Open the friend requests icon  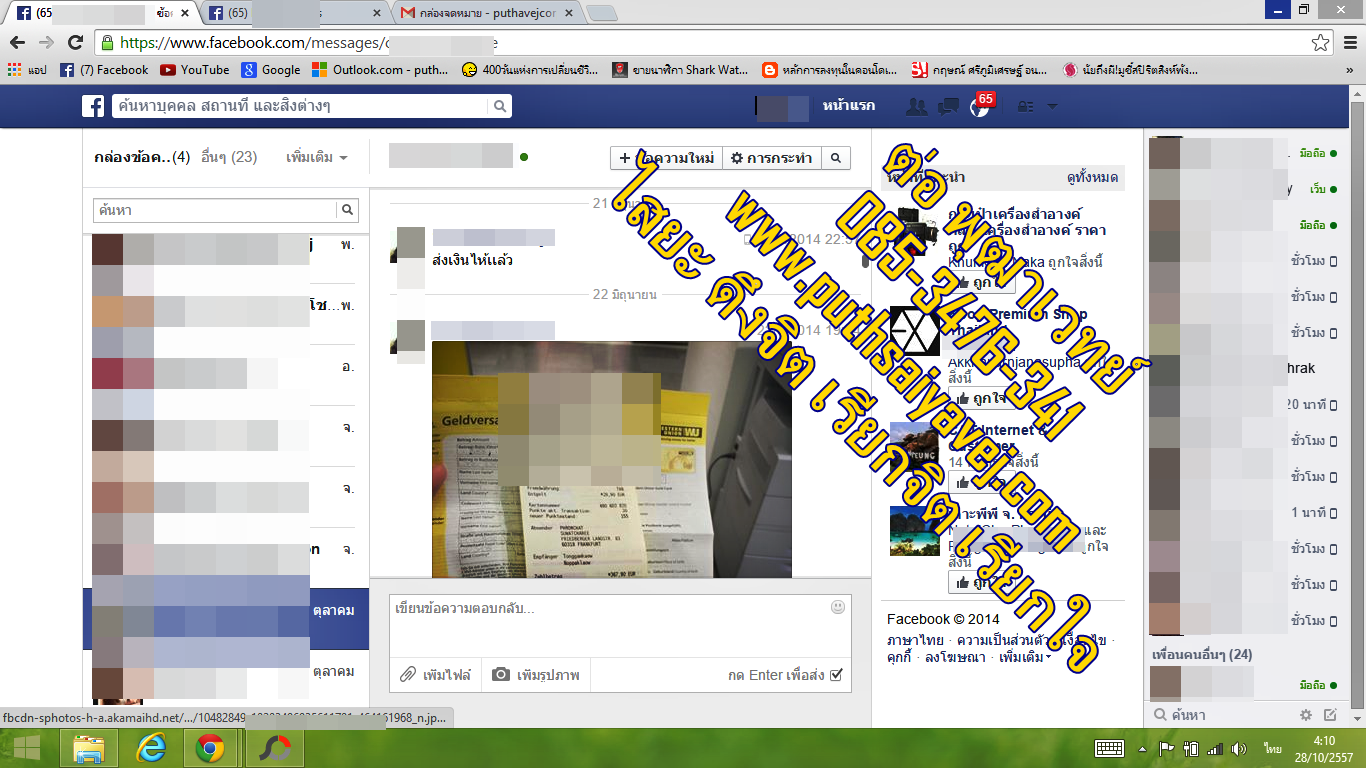(x=916, y=106)
